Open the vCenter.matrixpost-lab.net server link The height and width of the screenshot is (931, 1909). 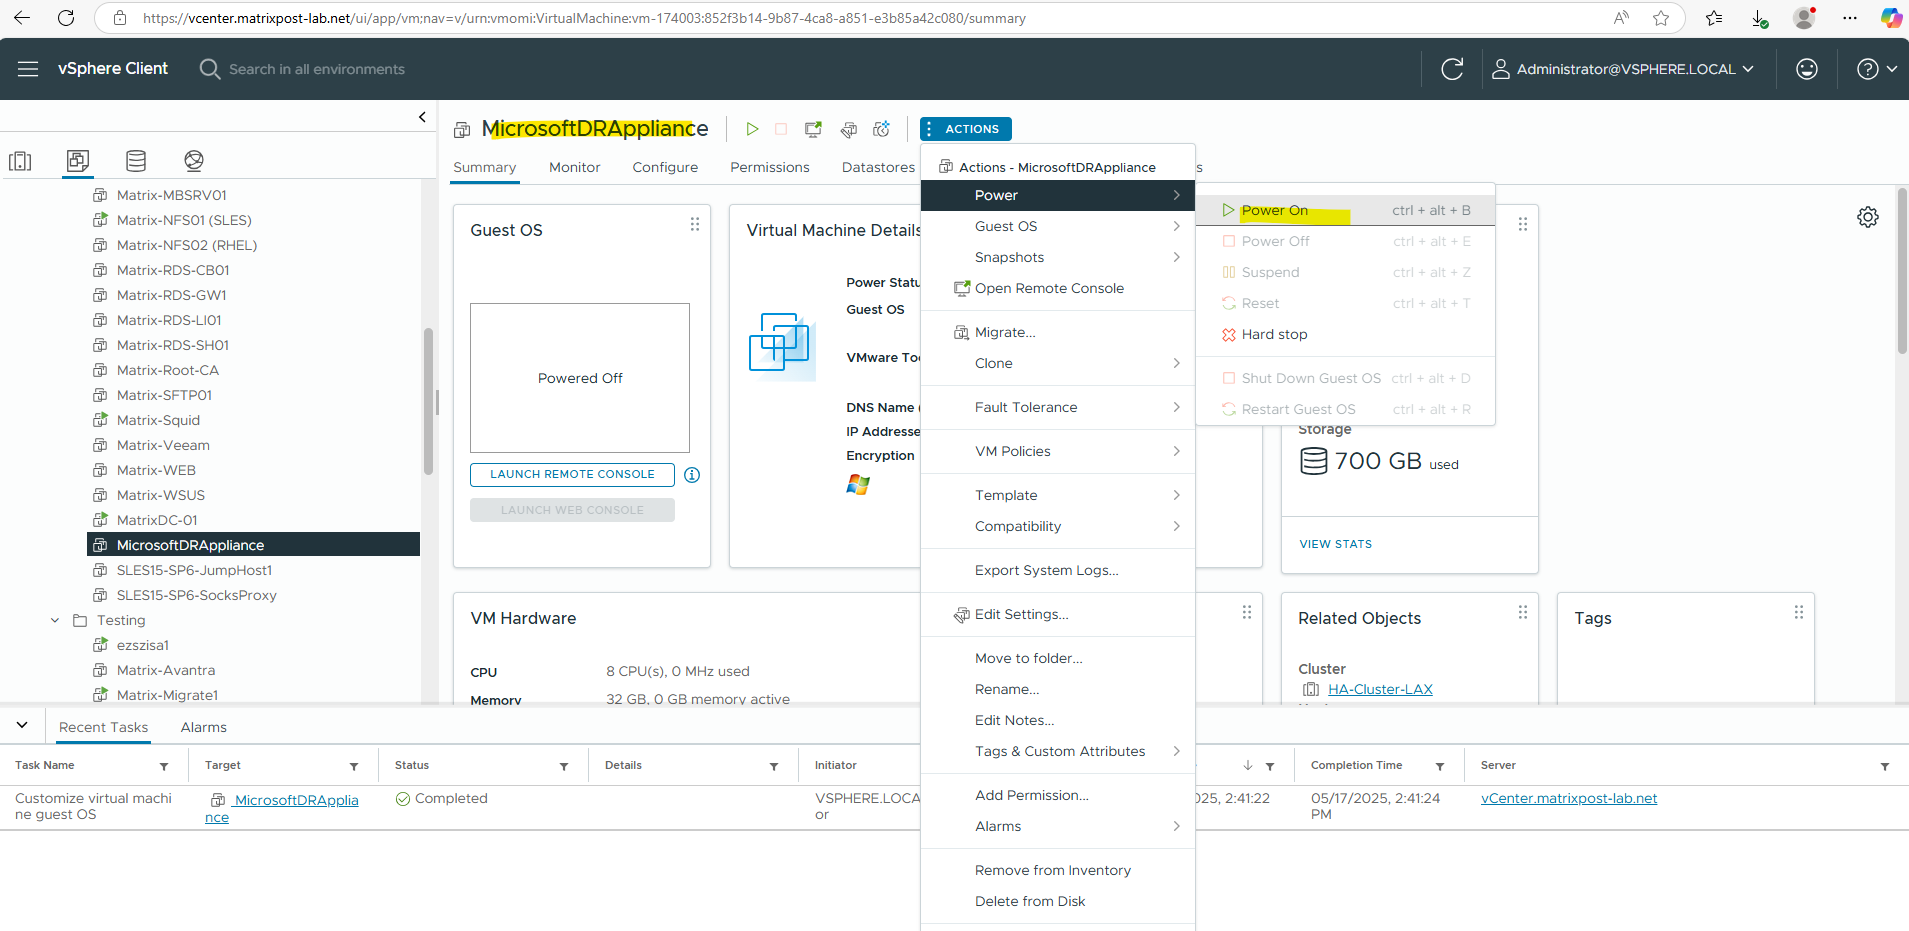(x=1569, y=798)
